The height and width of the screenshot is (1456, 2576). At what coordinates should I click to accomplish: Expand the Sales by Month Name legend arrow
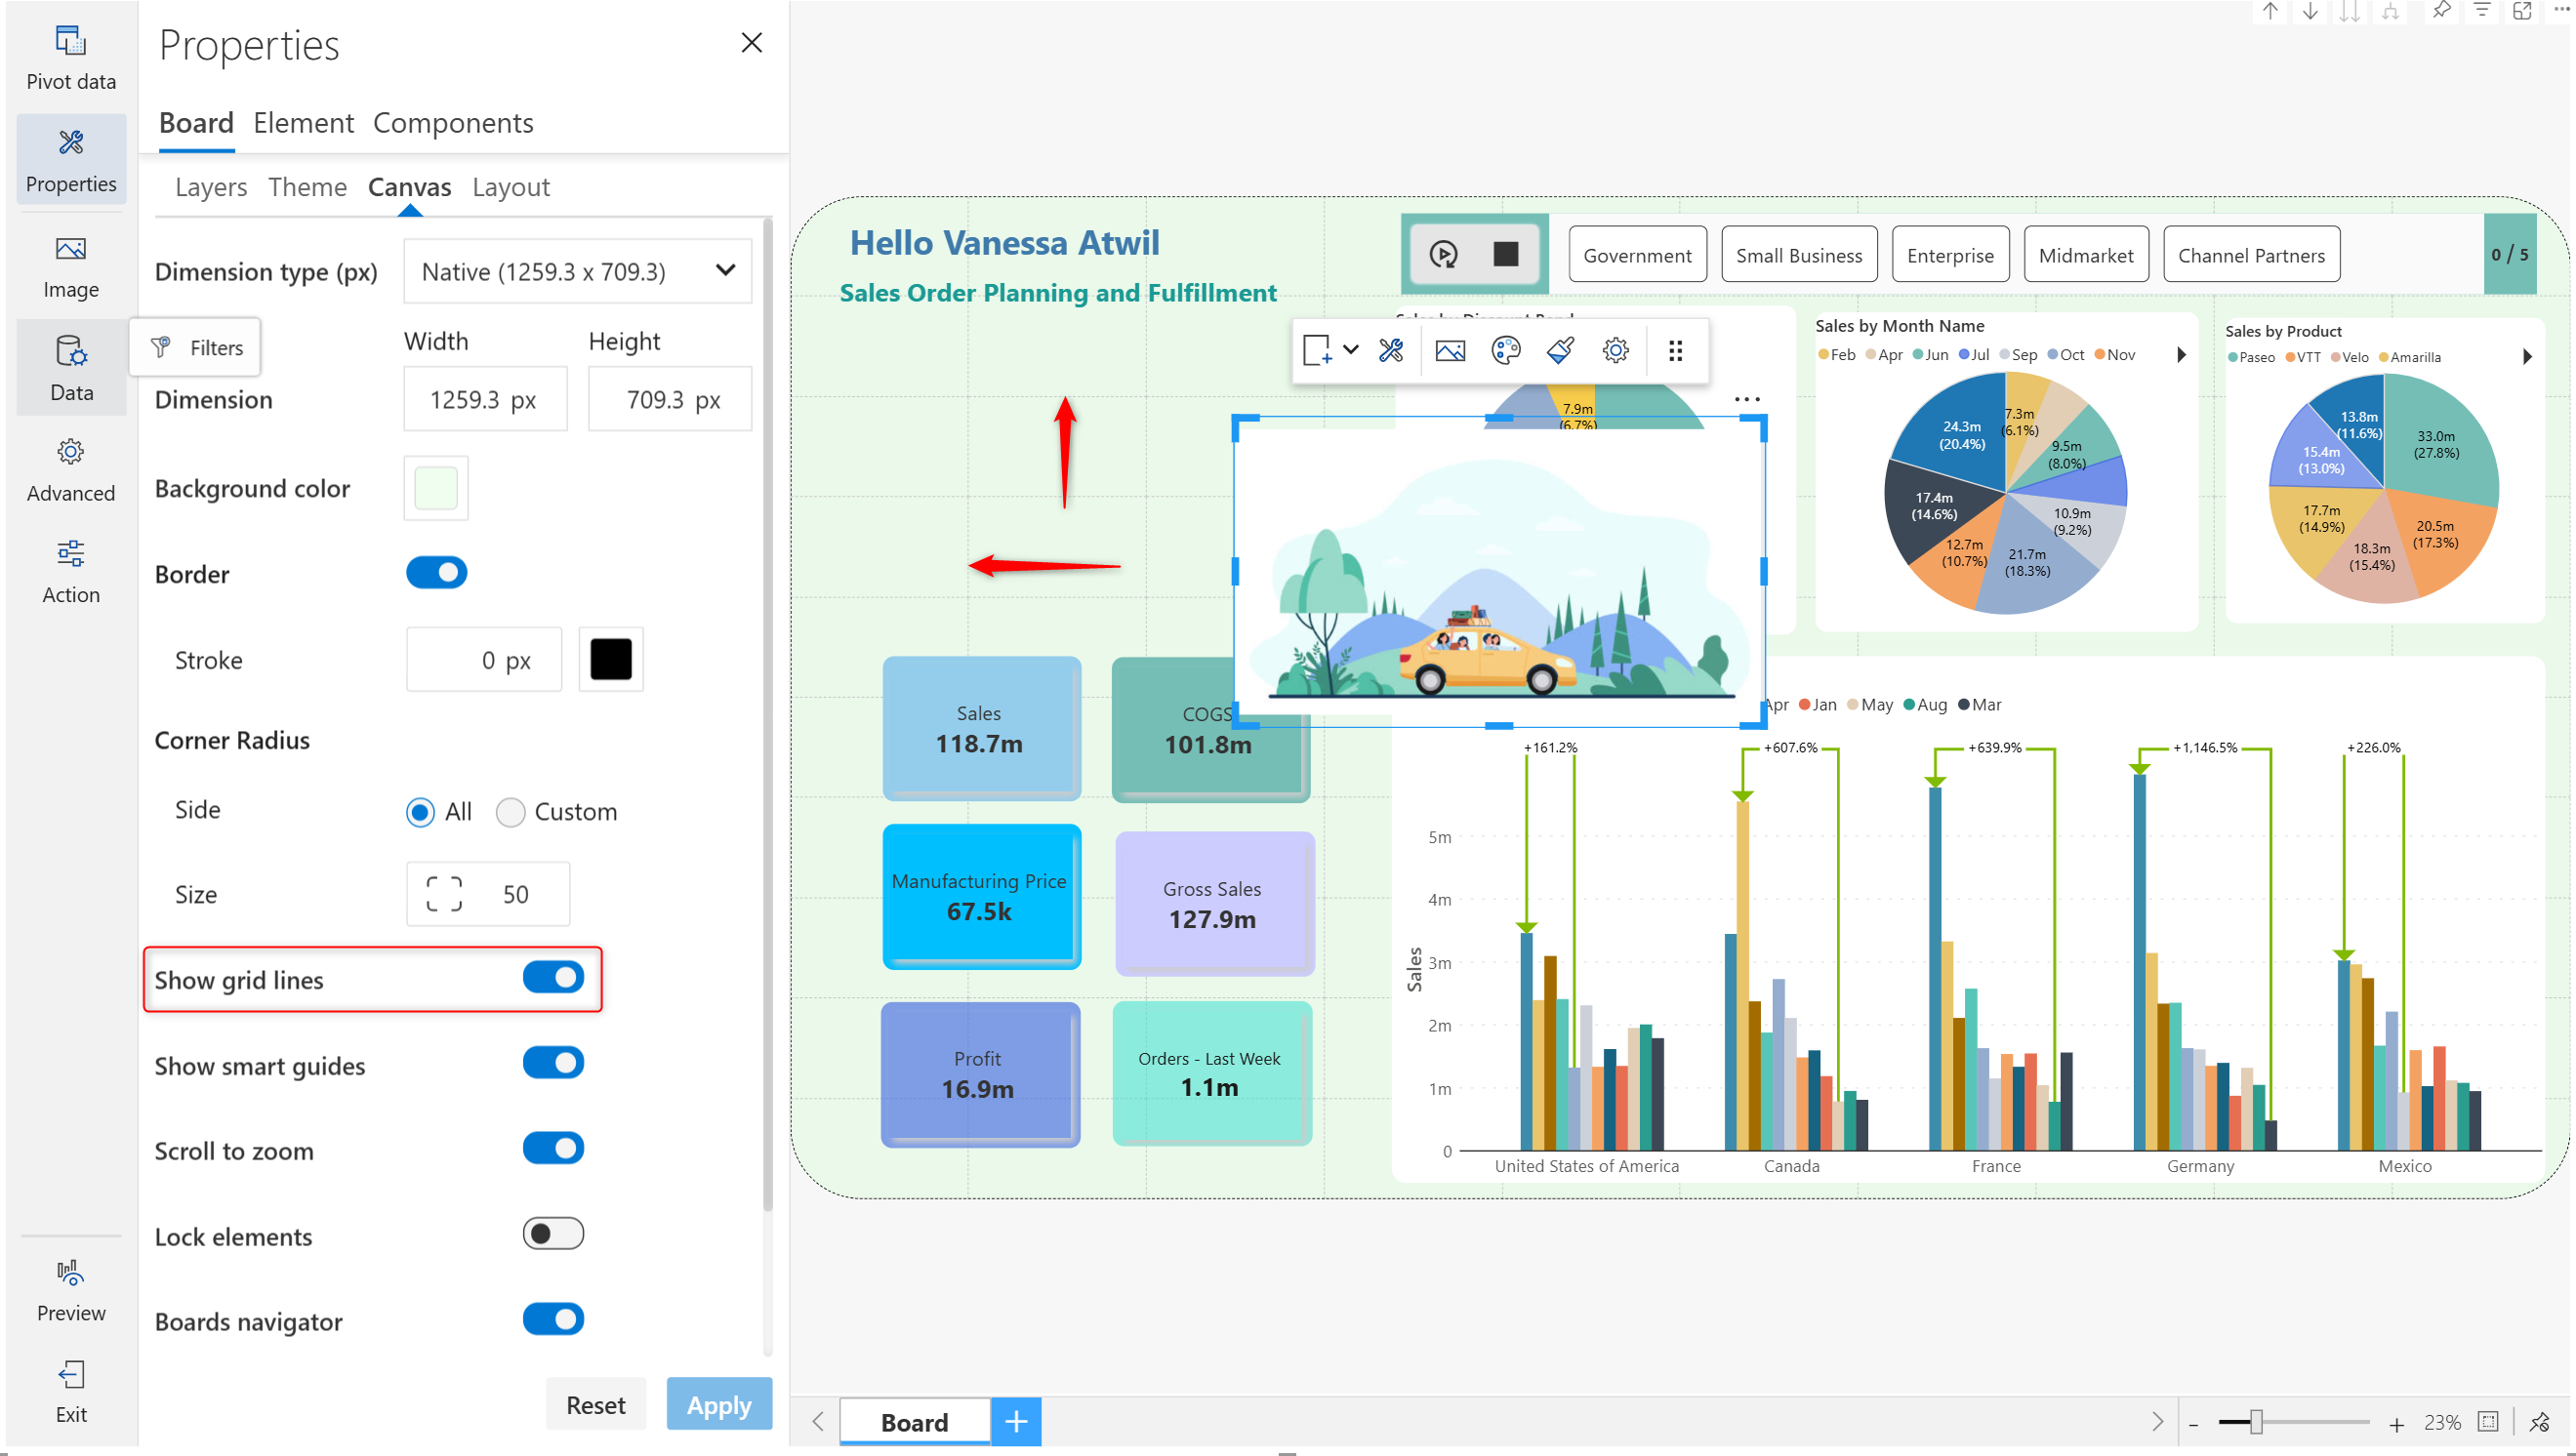point(2181,354)
